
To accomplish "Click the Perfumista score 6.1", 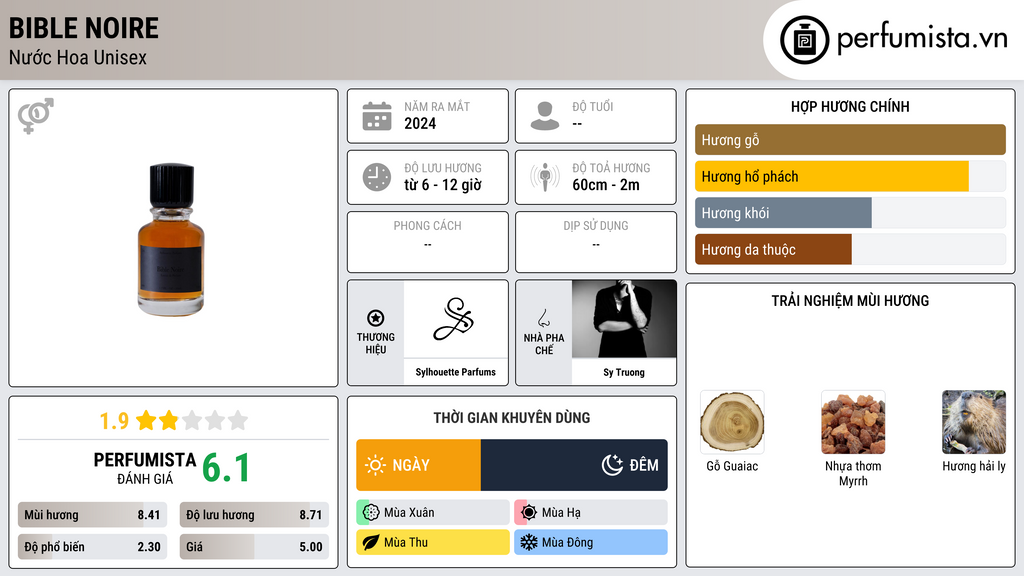I will (226, 468).
